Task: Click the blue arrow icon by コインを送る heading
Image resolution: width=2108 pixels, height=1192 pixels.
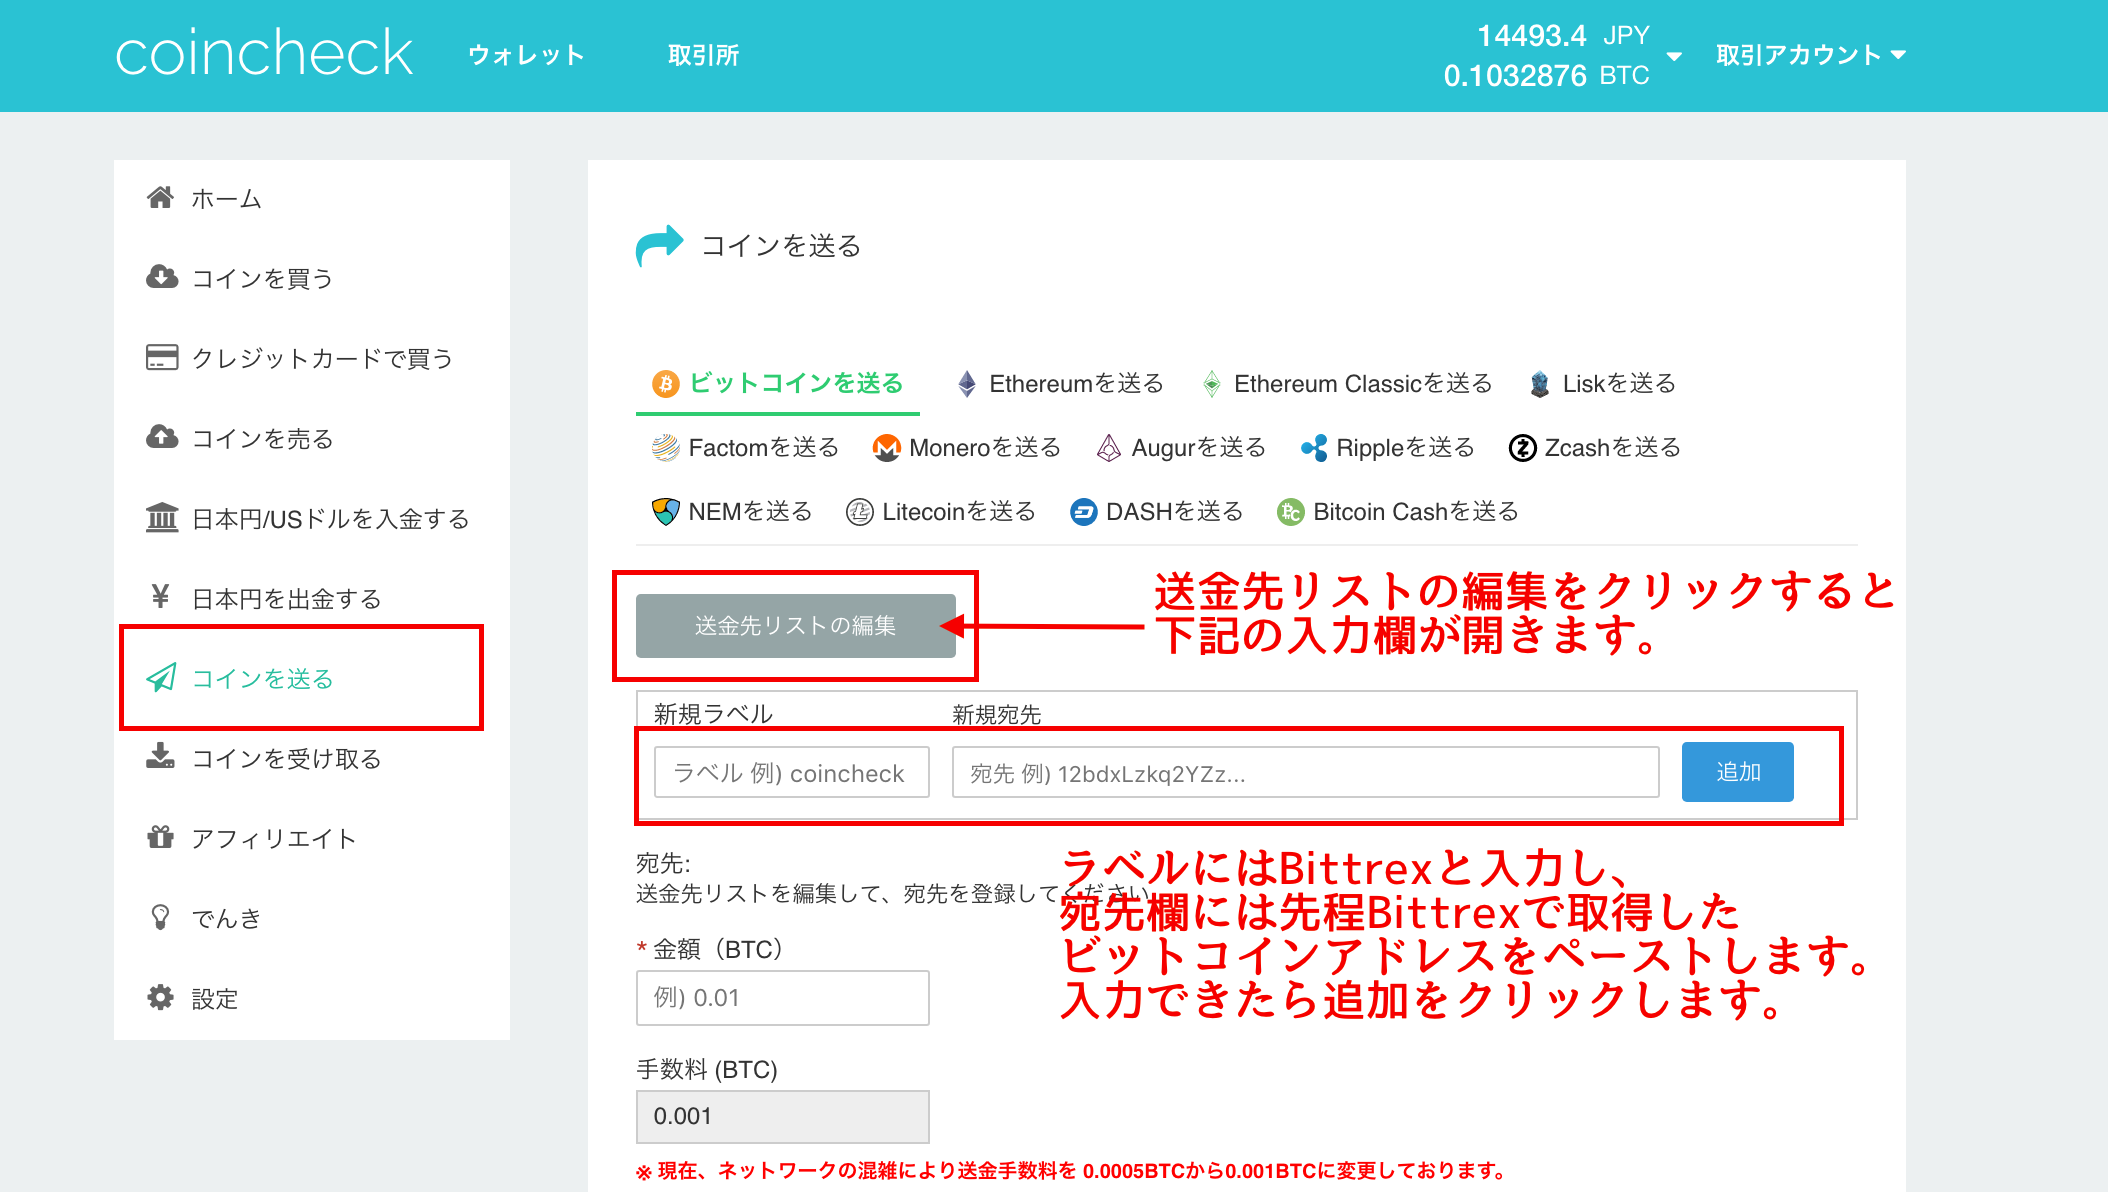Action: (x=660, y=245)
